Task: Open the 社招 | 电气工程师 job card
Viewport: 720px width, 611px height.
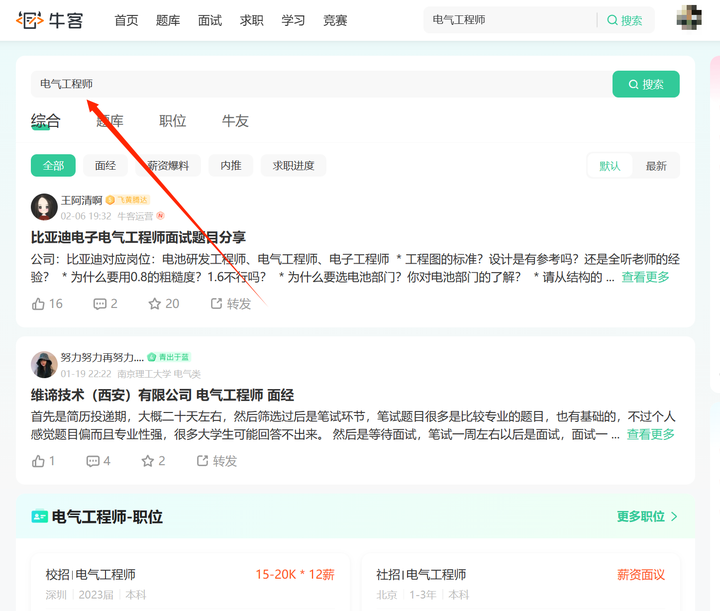Action: pyautogui.click(x=521, y=583)
